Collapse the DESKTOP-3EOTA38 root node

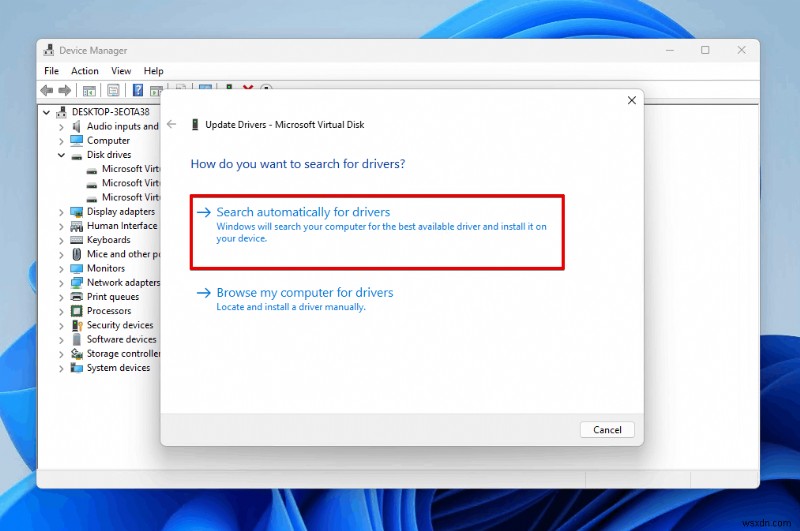click(x=46, y=112)
